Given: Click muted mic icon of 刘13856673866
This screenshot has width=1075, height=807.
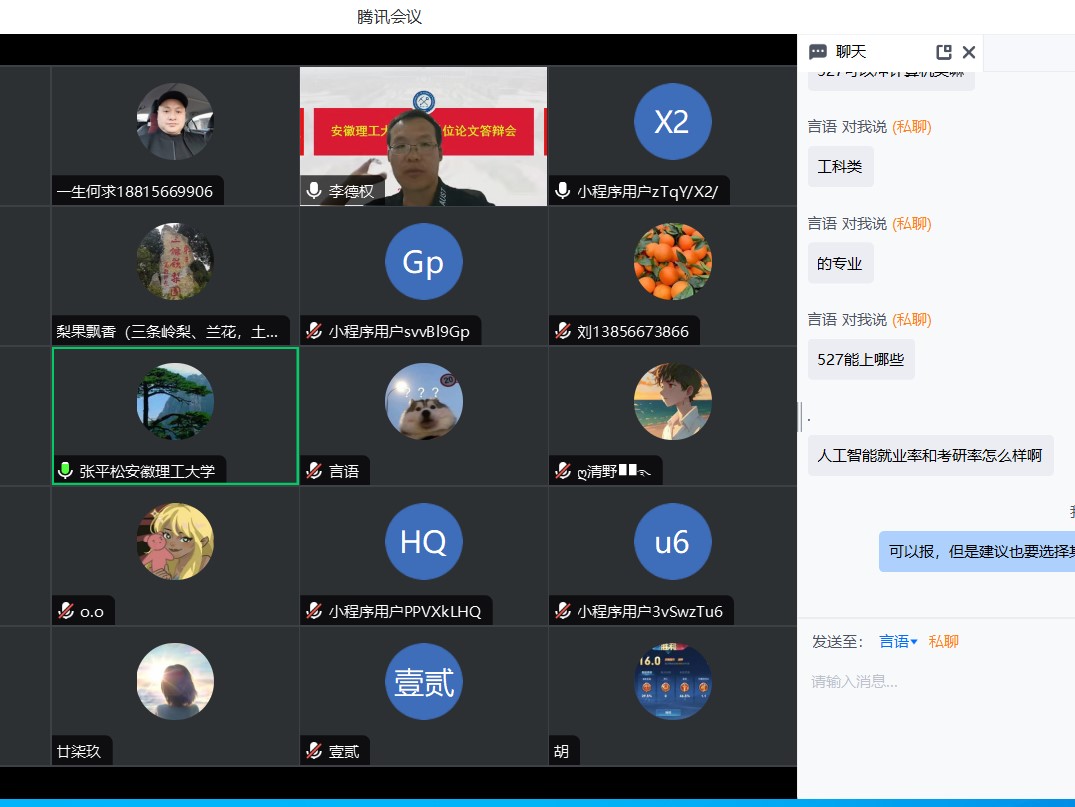Looking at the screenshot, I should pos(563,331).
